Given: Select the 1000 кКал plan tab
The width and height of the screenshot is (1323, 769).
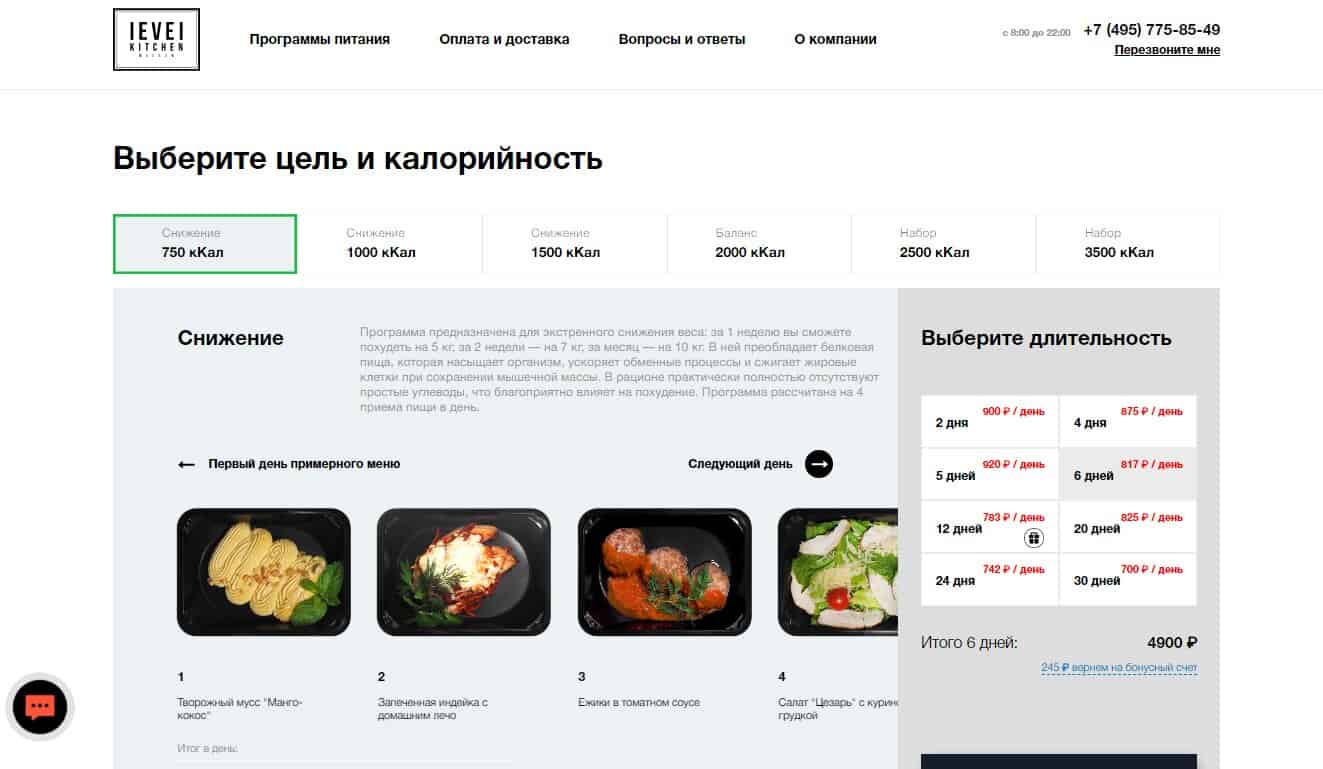Looking at the screenshot, I should click(390, 243).
